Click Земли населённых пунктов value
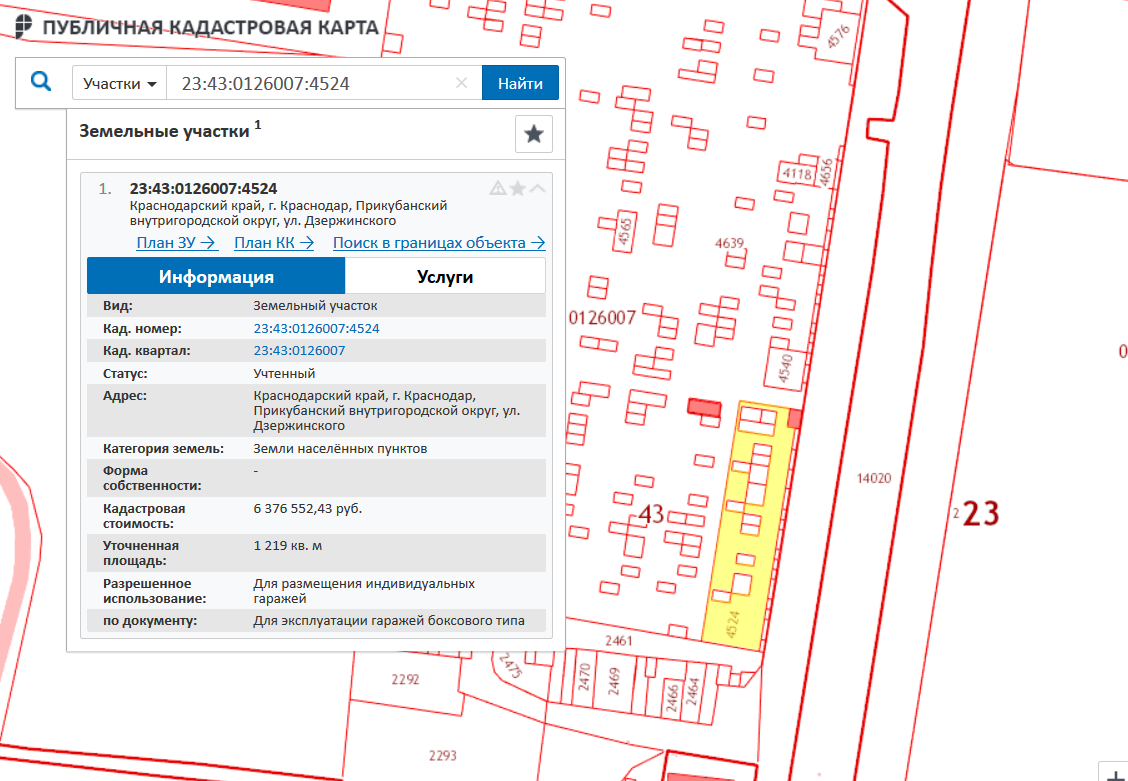1128x781 pixels. [340, 449]
